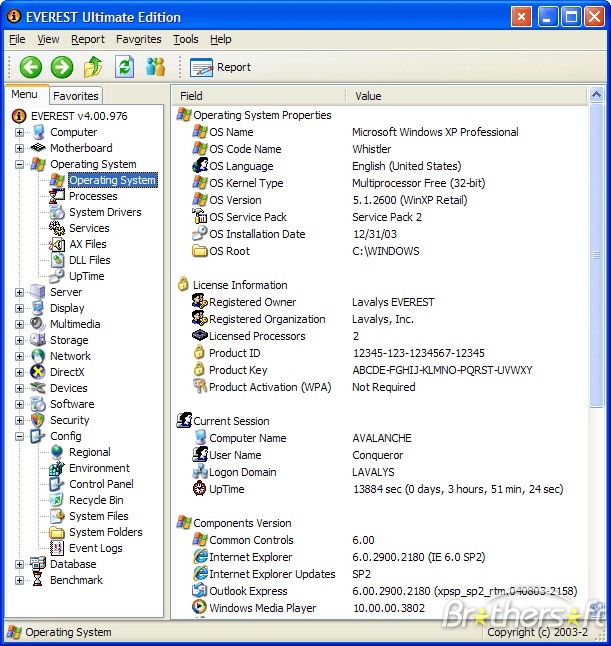Image resolution: width=611 pixels, height=646 pixels.
Task: Select the Computer Name row
Action: [x=379, y=438]
